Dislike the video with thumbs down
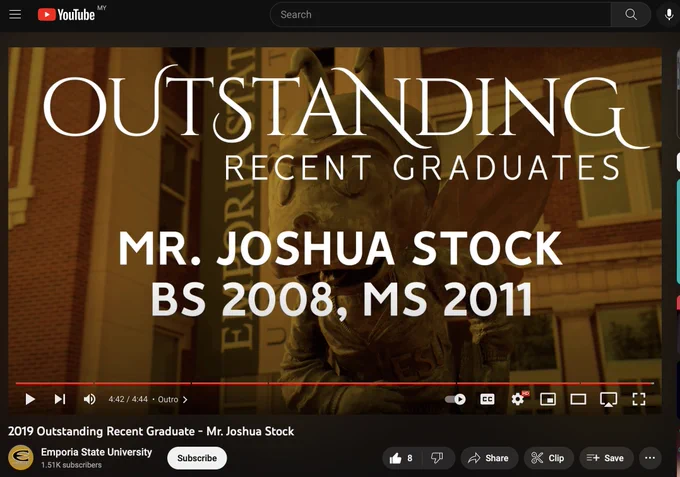 point(437,458)
